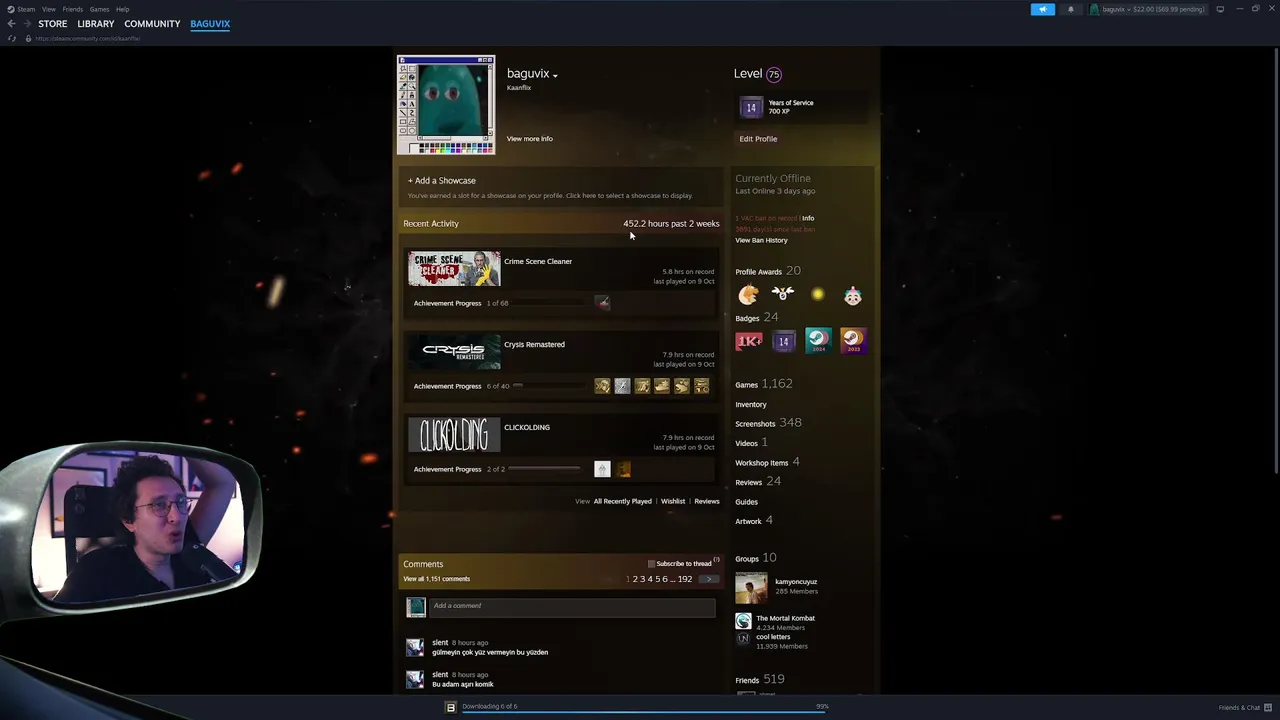Open the blue announcements megaphone button
Viewport: 1280px width, 720px height.
[x=1042, y=9]
